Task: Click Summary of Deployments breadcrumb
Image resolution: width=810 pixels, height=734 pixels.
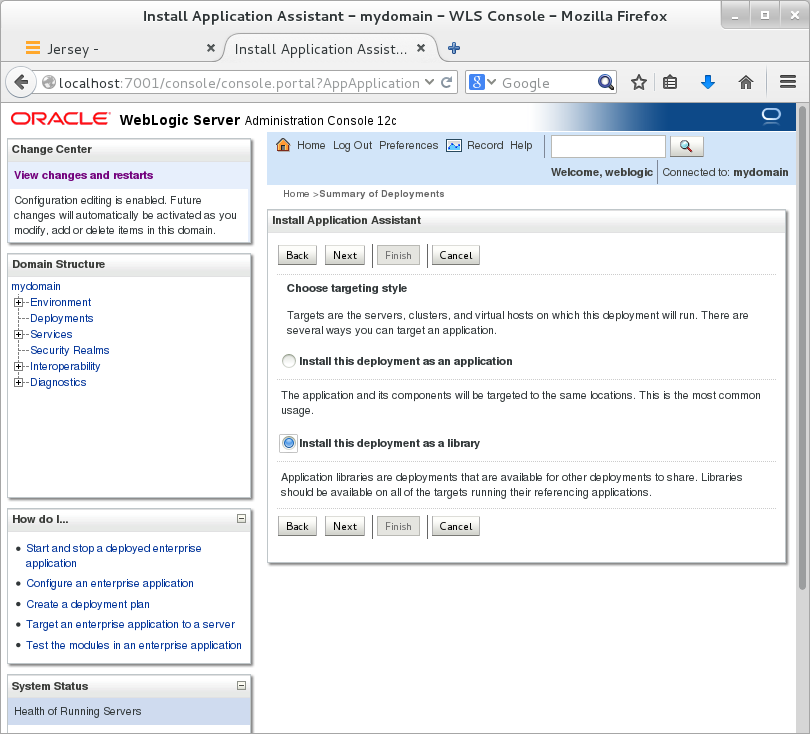Action: 382,194
